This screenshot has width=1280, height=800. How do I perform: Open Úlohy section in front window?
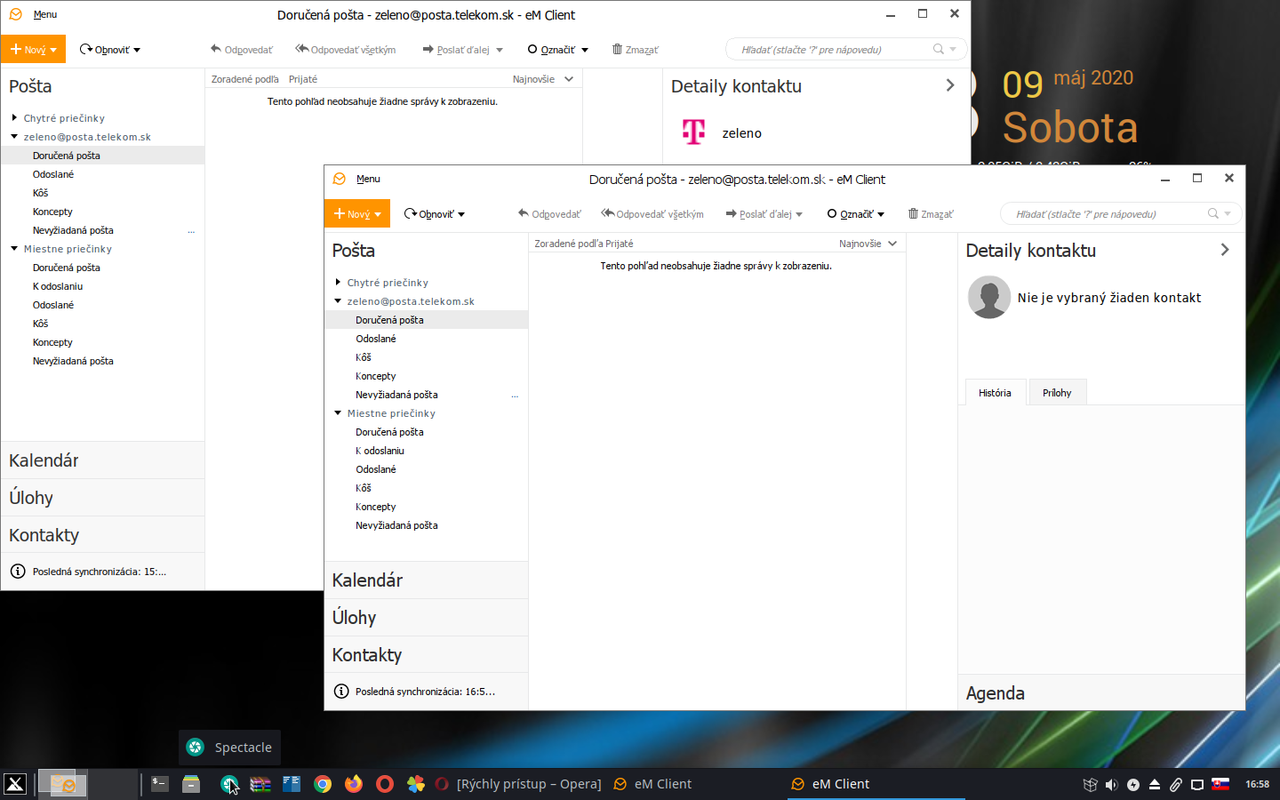pos(426,617)
